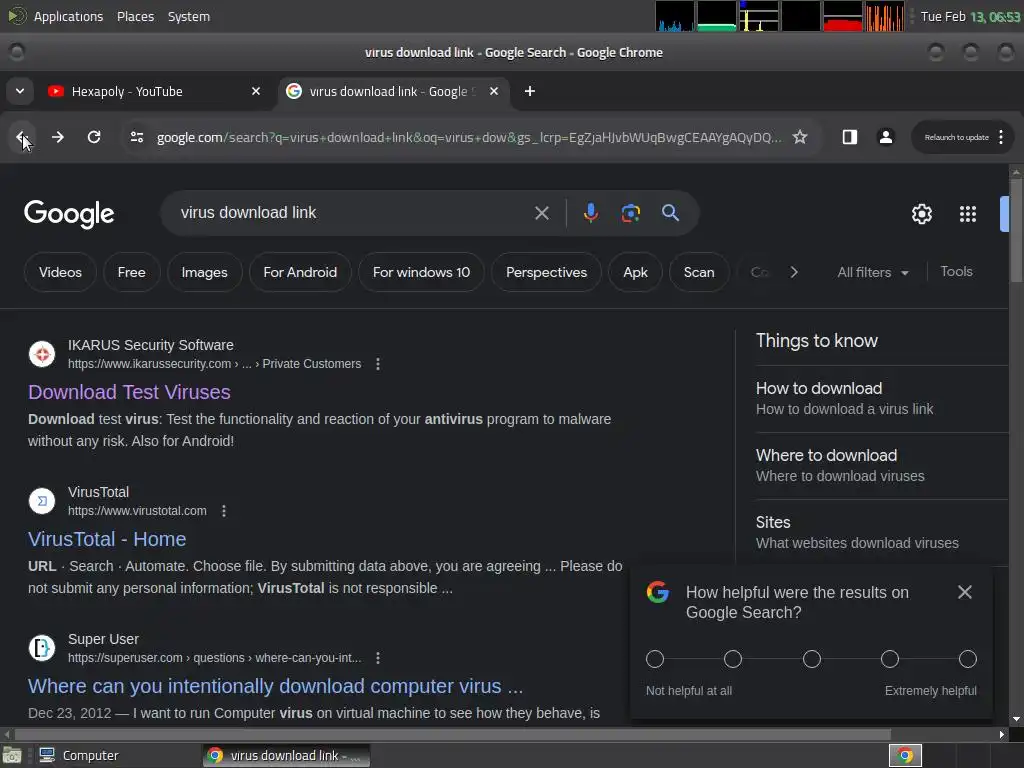1024x768 pixels.
Task: Select the Videos filter chip
Action: (x=60, y=272)
